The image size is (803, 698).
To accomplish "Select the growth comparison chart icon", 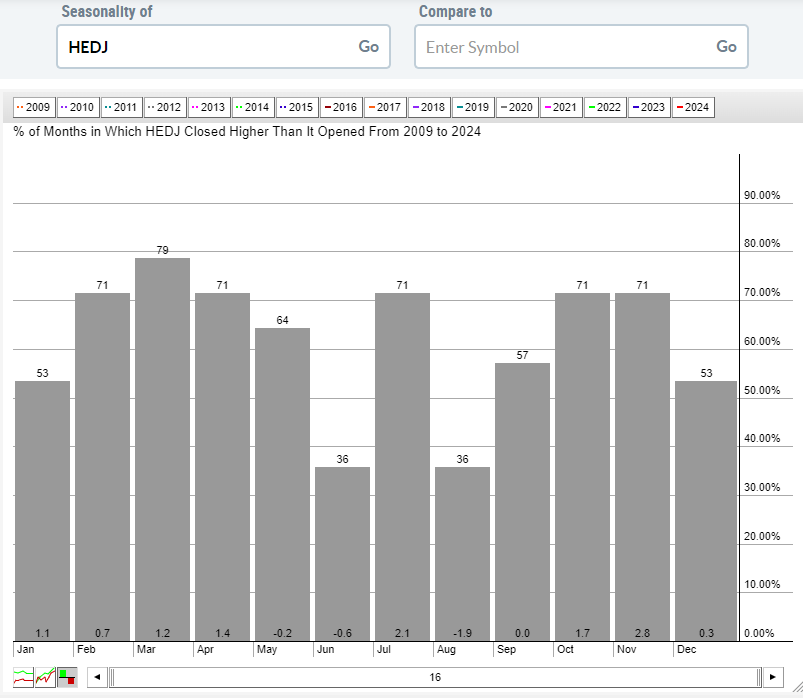I will [45, 677].
